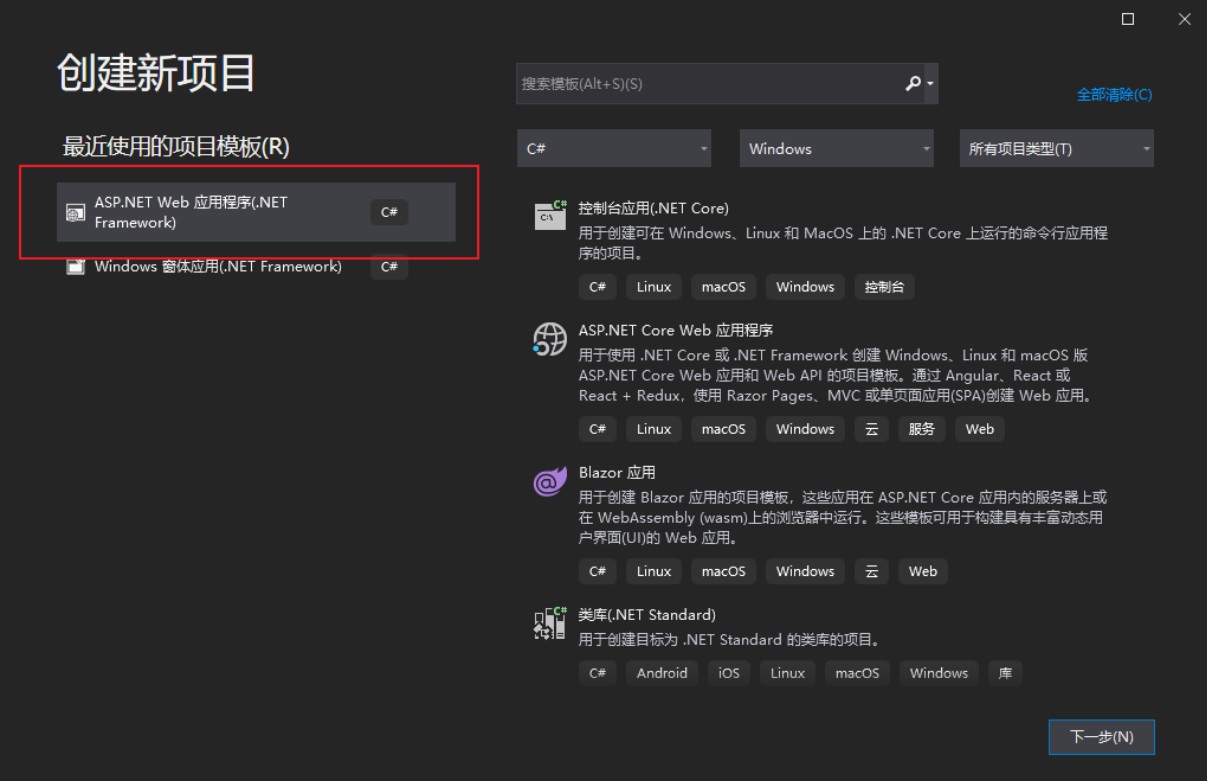
Task: Click the Class Library (.NET Standard) icon
Action: pyautogui.click(x=551, y=624)
